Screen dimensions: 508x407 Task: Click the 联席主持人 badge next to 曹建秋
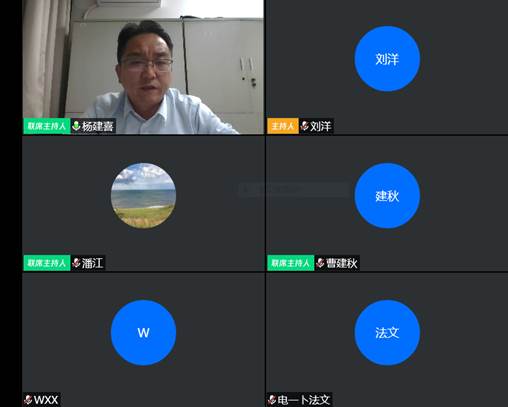coord(291,263)
